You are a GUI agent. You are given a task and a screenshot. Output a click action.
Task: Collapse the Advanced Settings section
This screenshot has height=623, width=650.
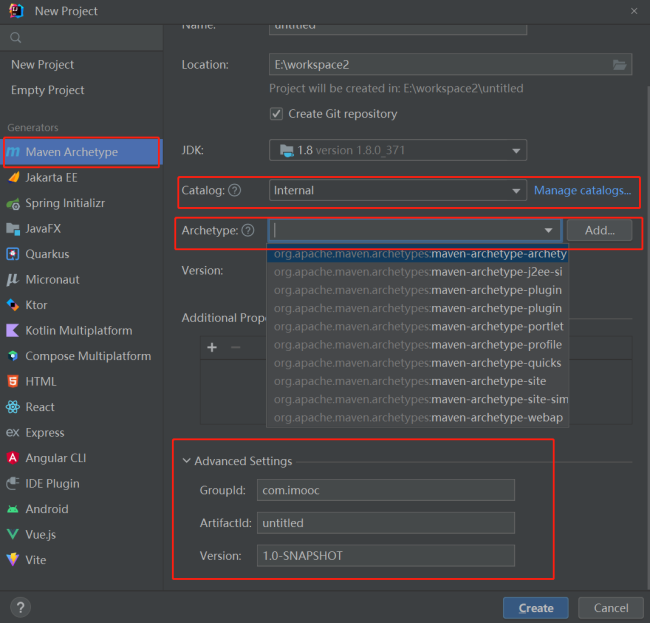(x=187, y=461)
